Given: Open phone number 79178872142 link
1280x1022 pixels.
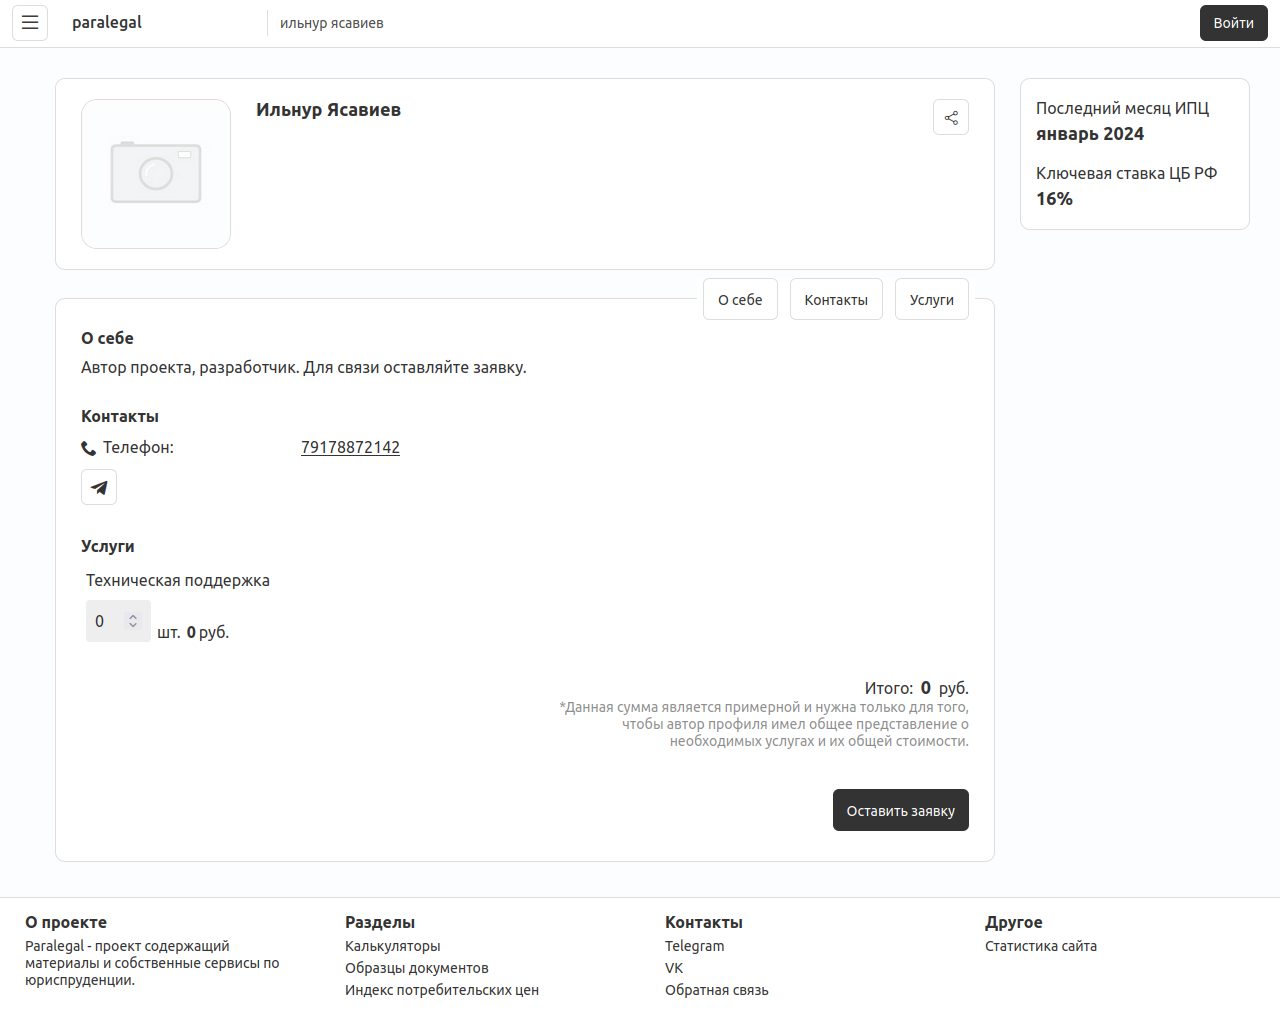Looking at the screenshot, I should 350,447.
